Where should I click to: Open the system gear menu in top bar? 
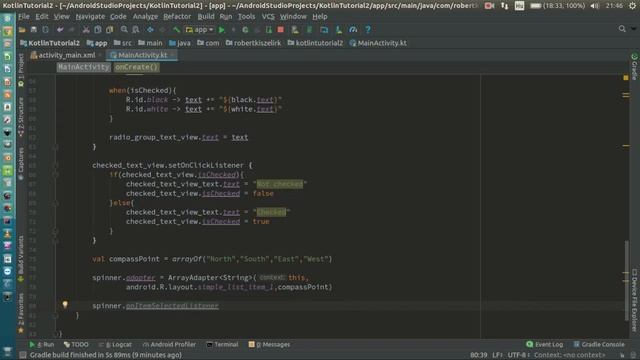click(x=632, y=6)
